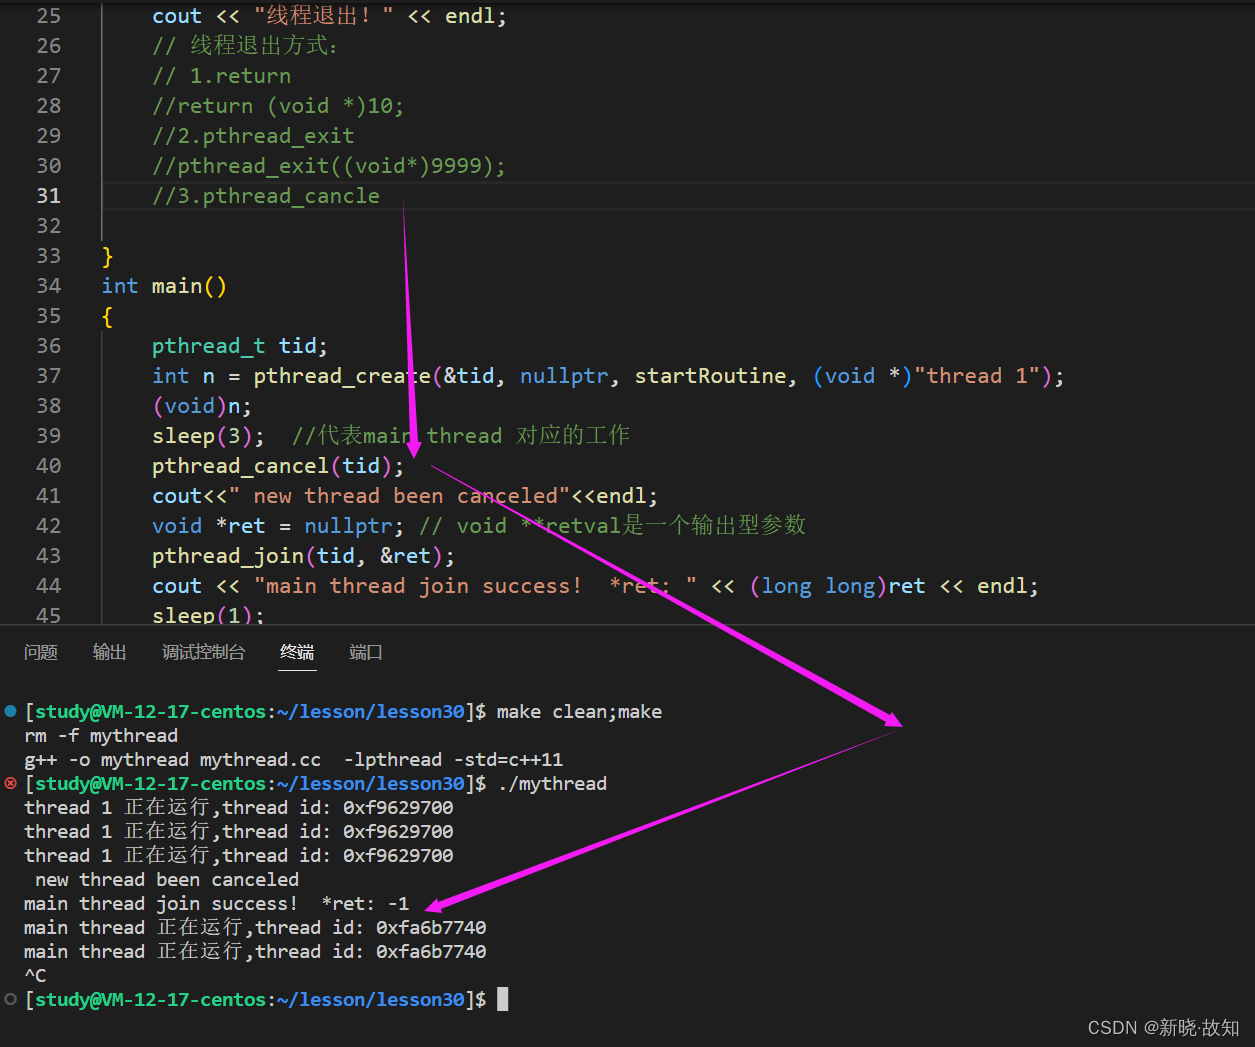Click first 'thread 1 正在运行' output line
Screen dimensions: 1255x1047
[239, 807]
